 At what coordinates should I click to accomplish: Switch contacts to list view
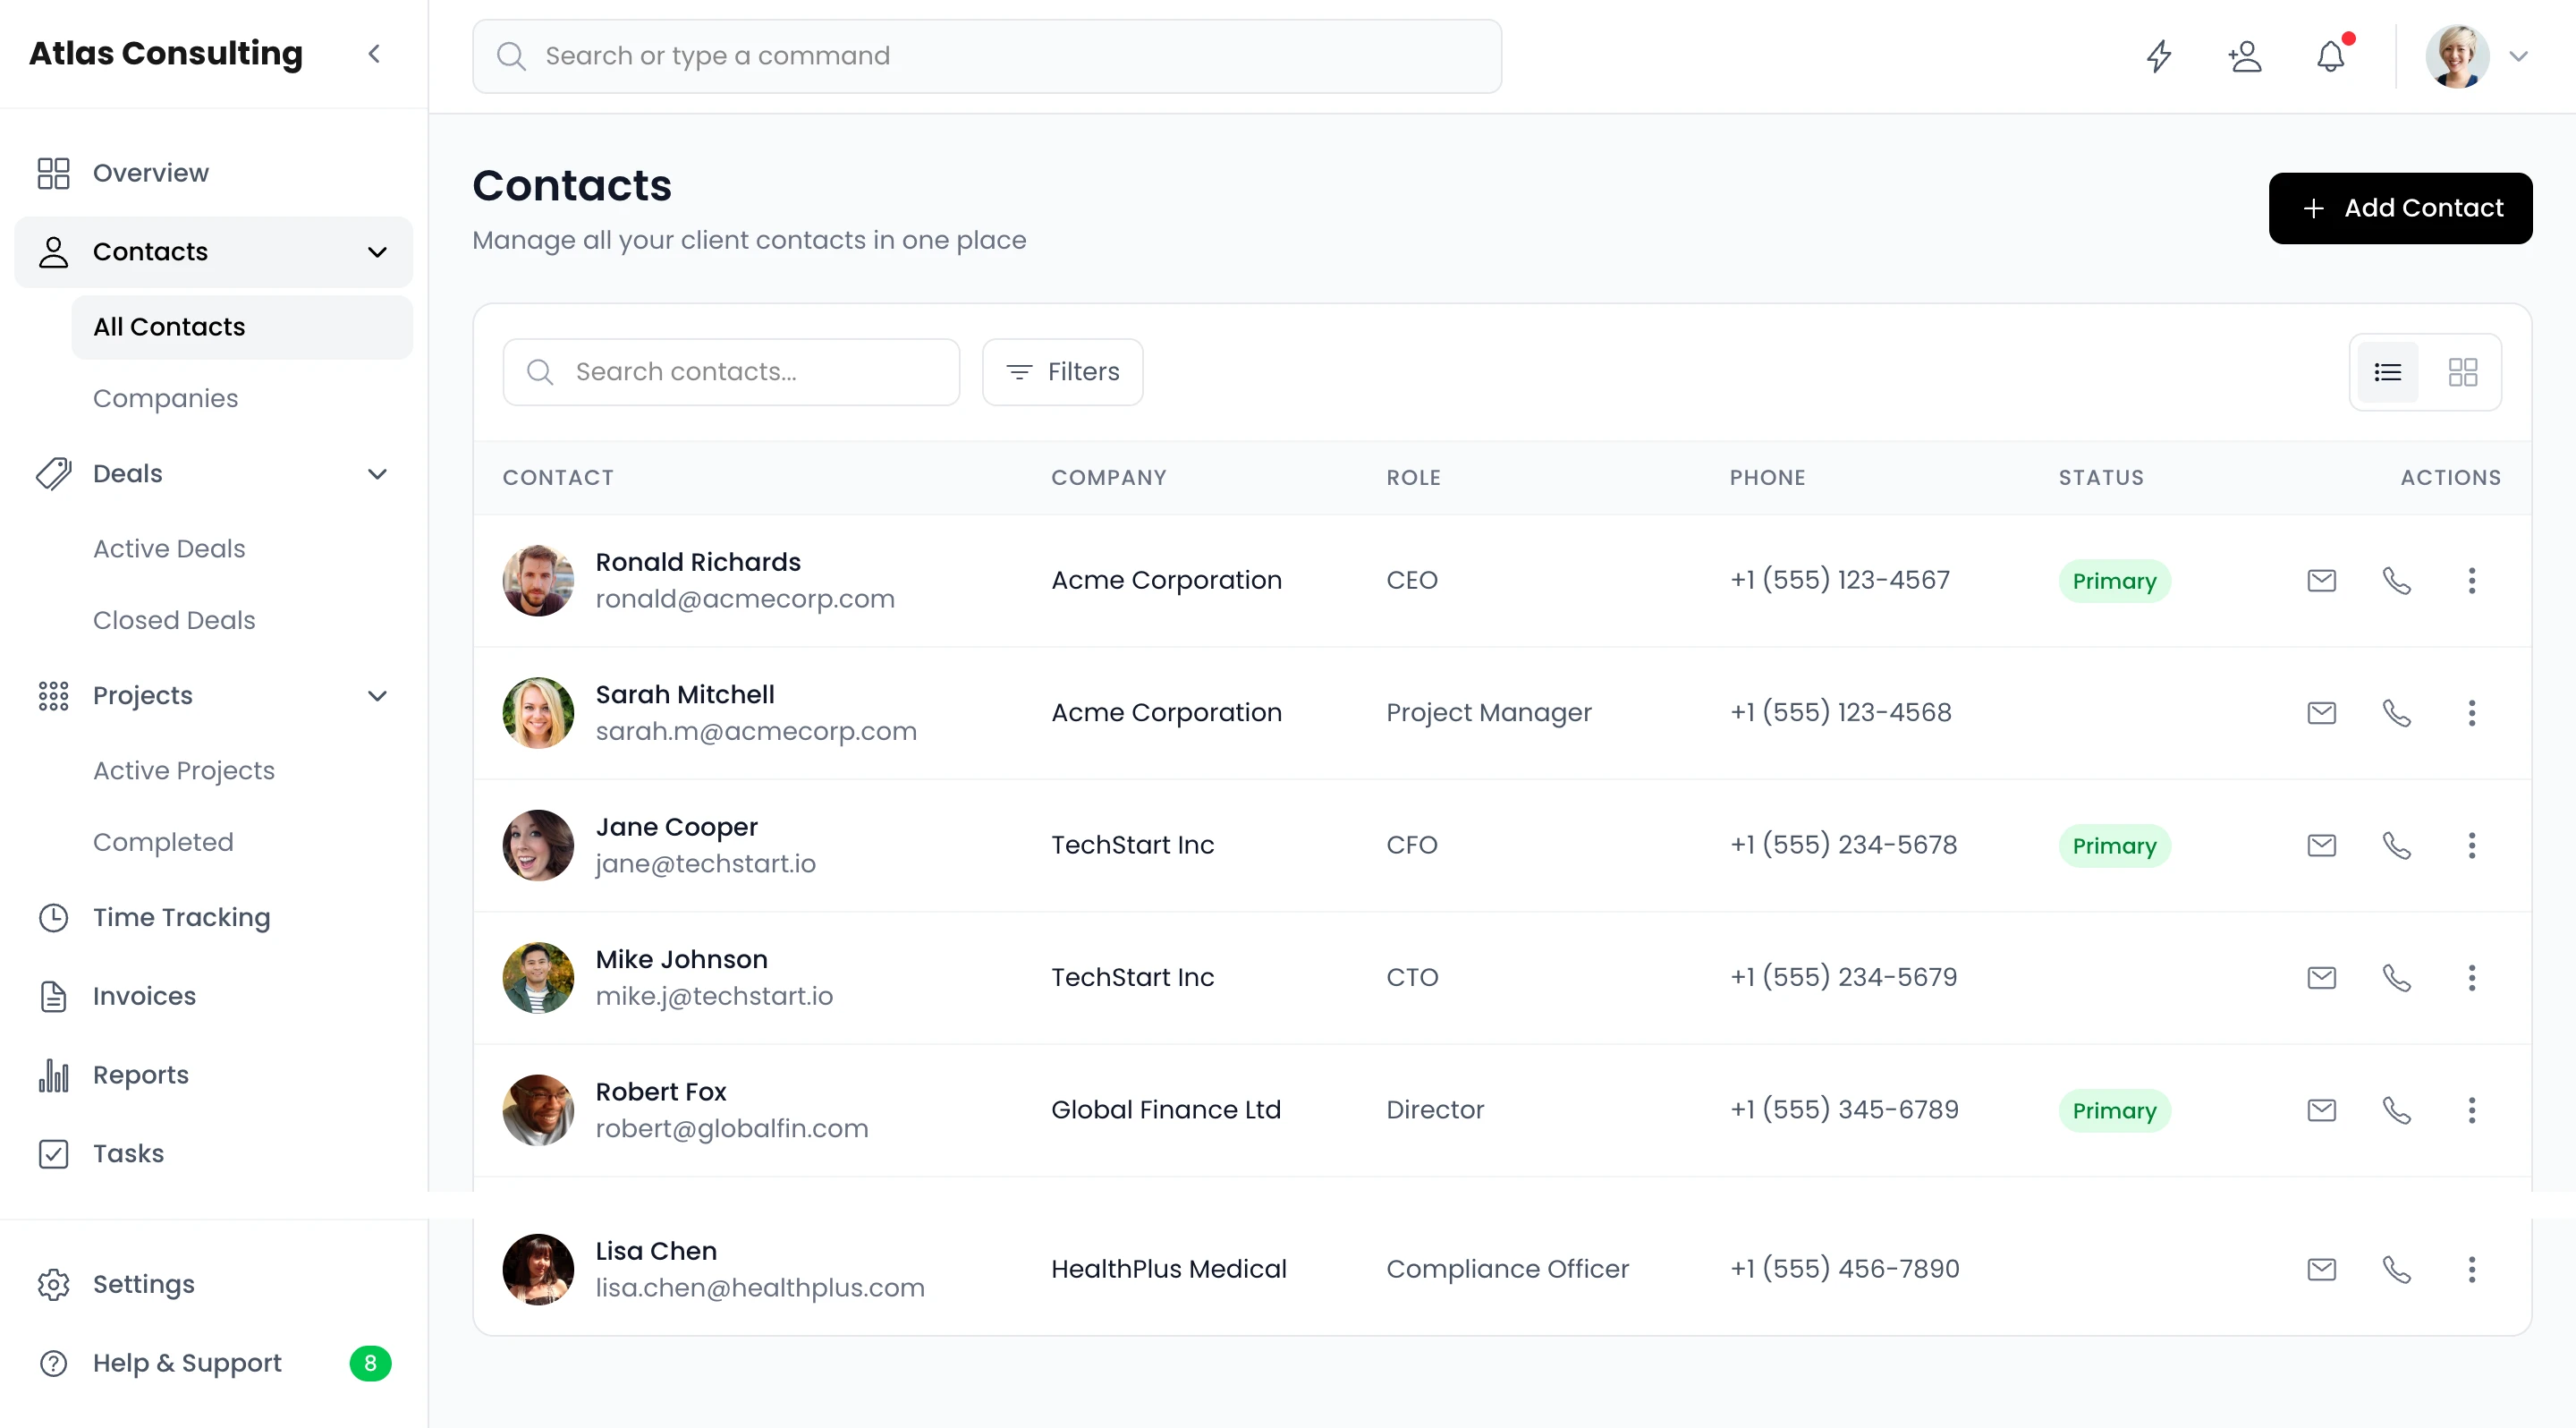2388,371
